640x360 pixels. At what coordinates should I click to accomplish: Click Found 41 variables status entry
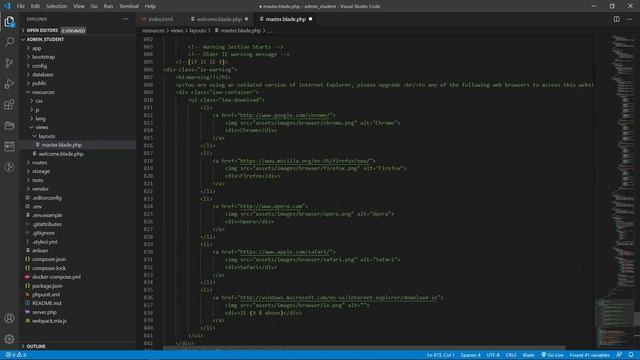point(589,355)
